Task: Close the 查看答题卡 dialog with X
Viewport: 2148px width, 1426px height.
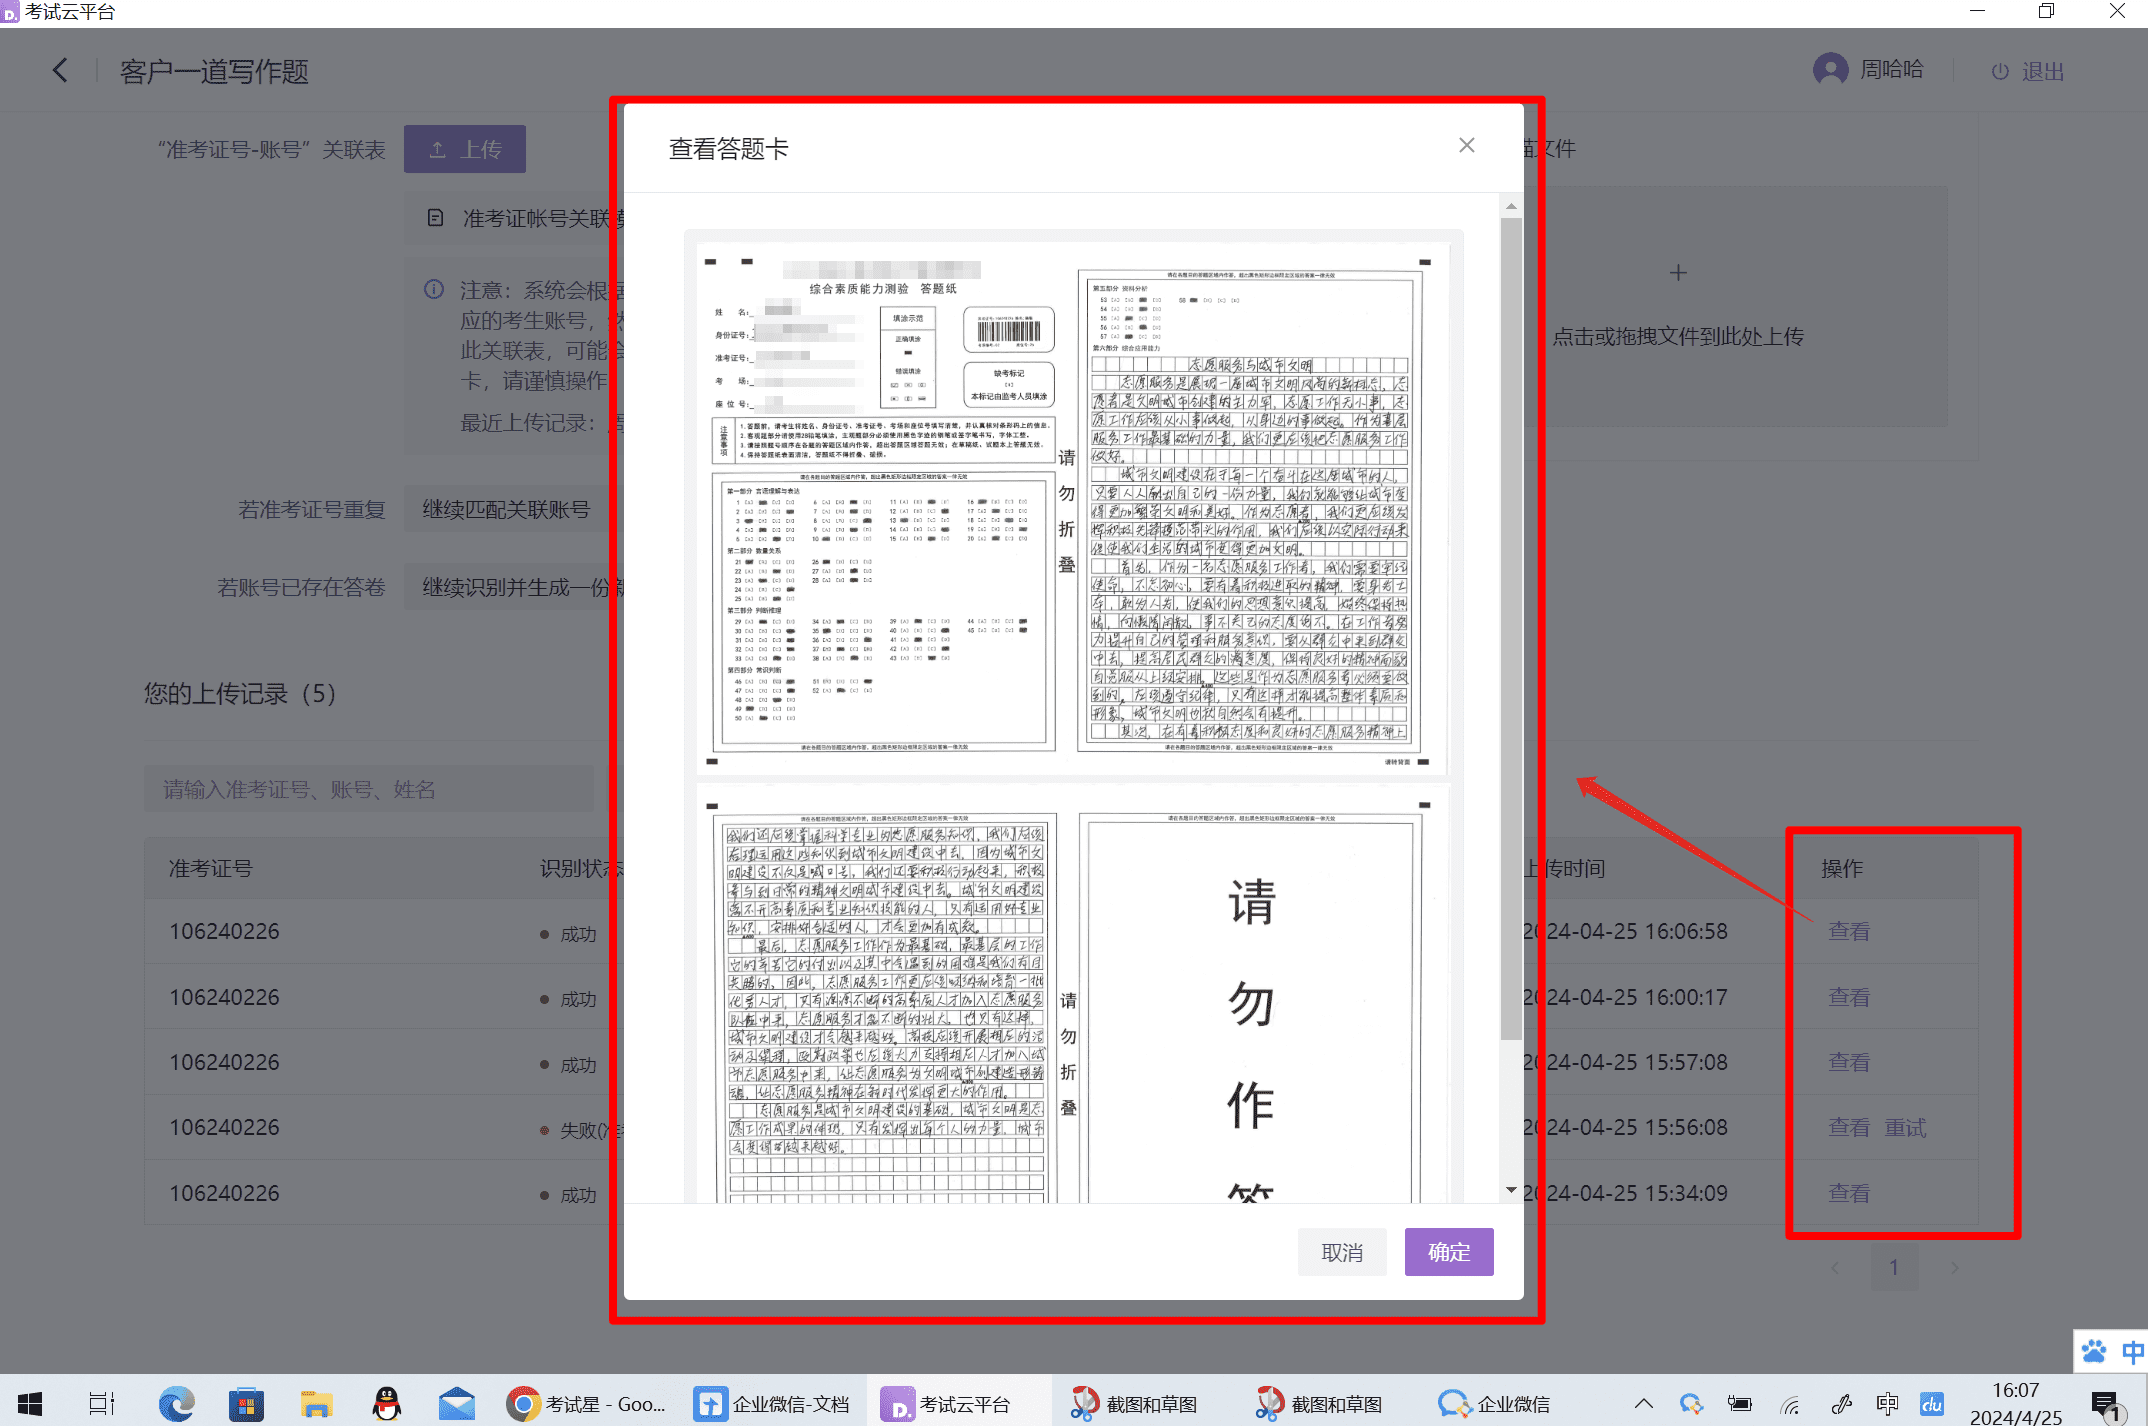Action: point(1466,145)
